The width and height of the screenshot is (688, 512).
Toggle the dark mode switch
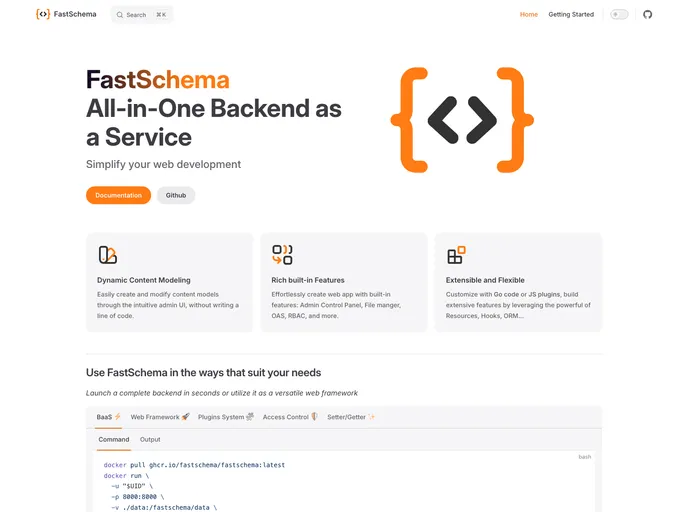[x=619, y=14]
